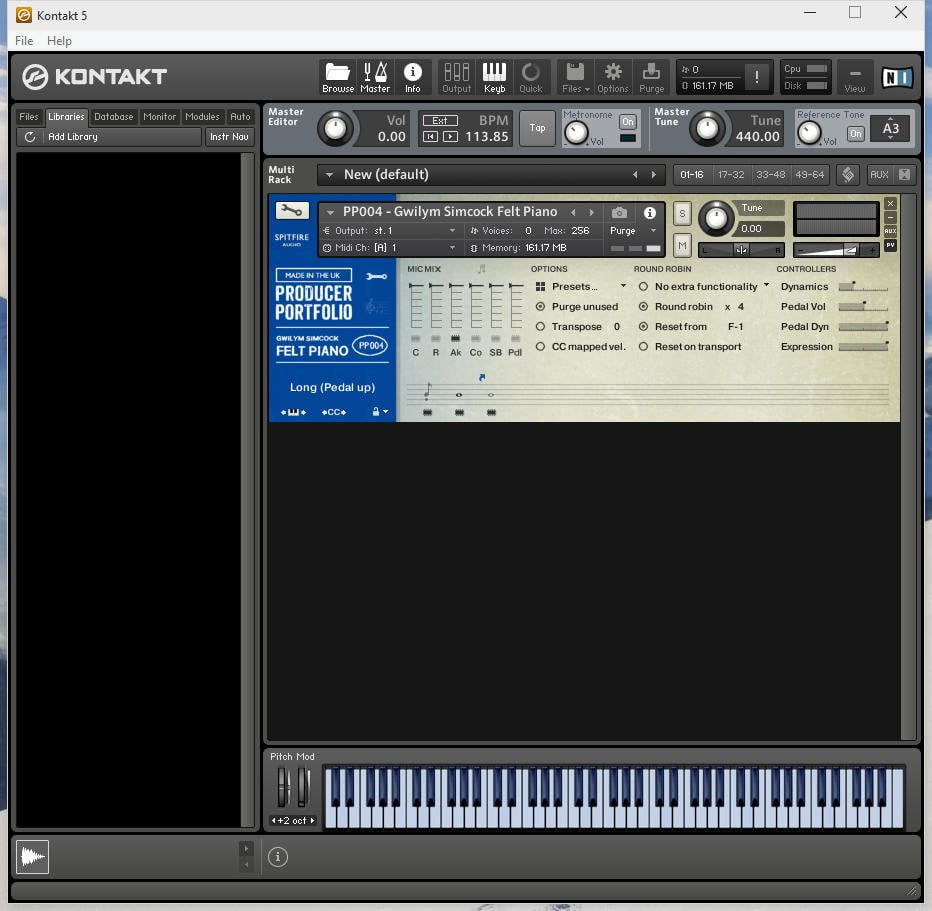Switch to the Database tab
This screenshot has width=932, height=911.
114,116
